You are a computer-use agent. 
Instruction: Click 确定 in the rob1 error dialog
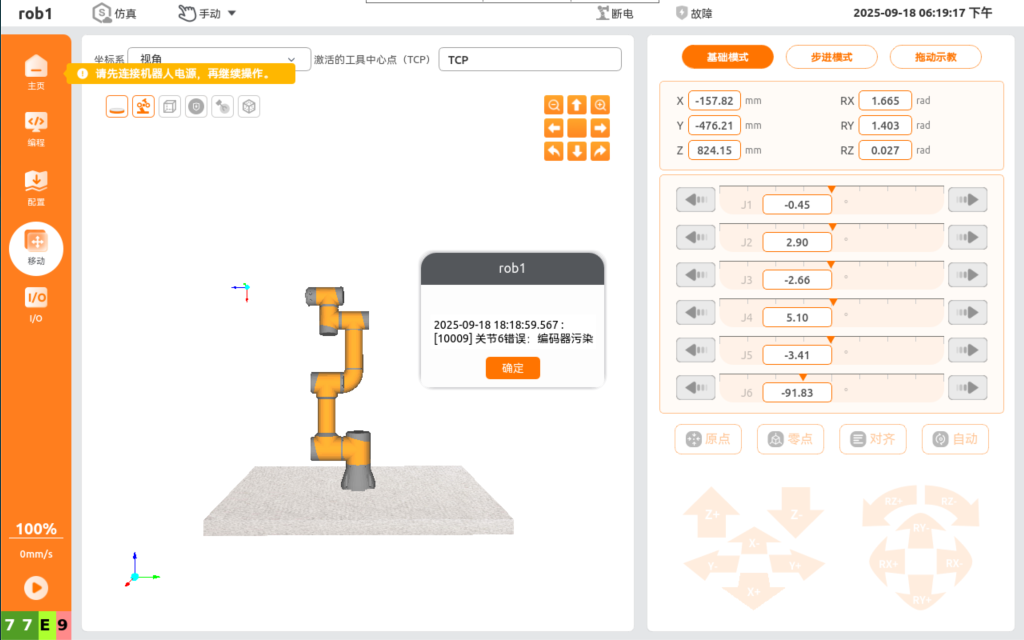(x=512, y=368)
